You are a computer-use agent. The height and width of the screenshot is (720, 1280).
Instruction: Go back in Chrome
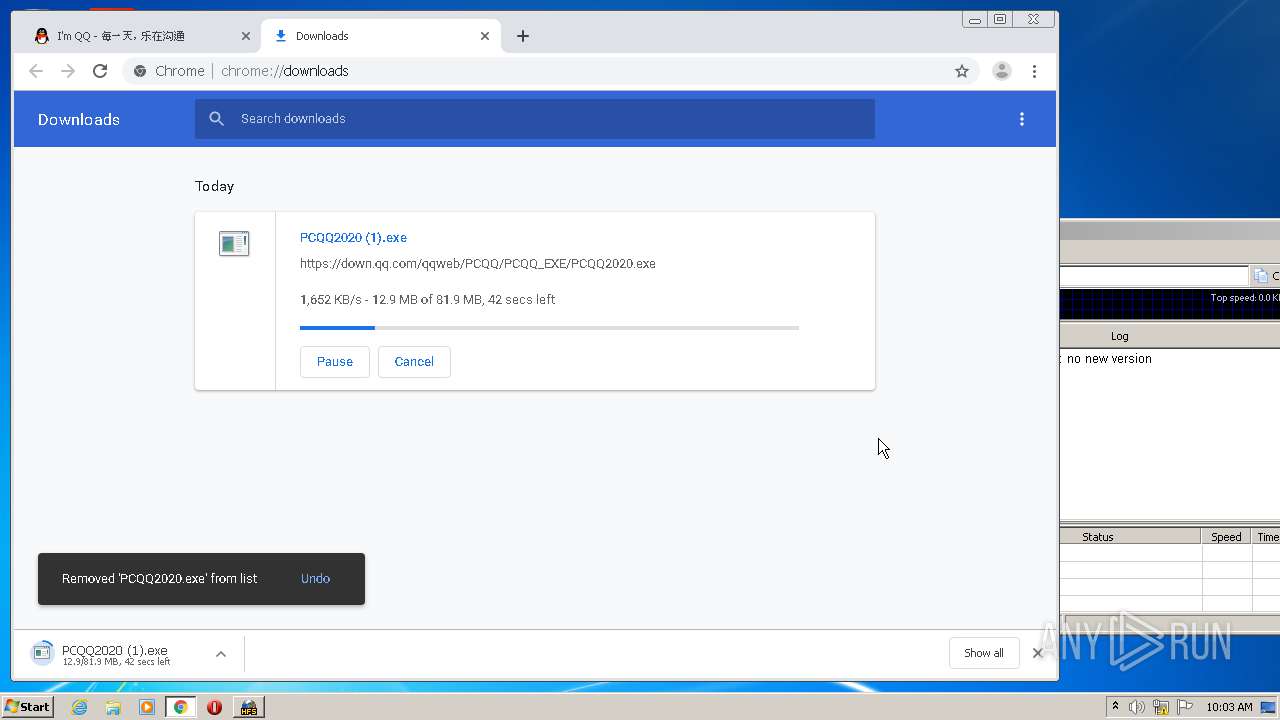tap(36, 71)
